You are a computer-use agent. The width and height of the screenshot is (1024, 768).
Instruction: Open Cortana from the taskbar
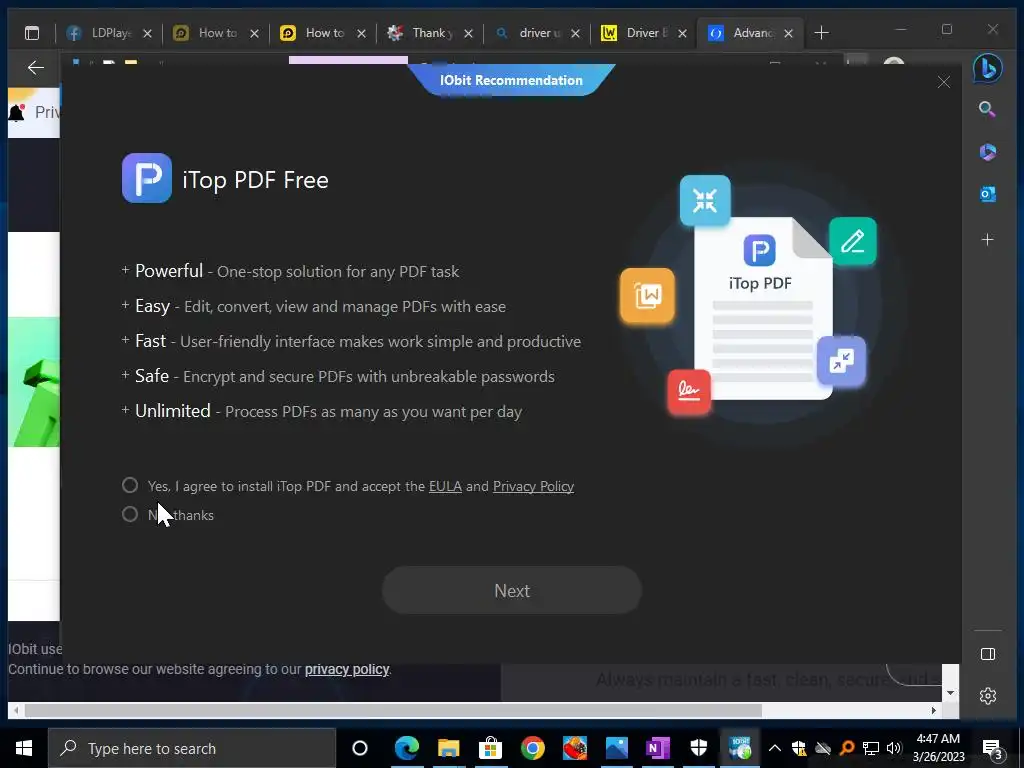click(x=360, y=748)
